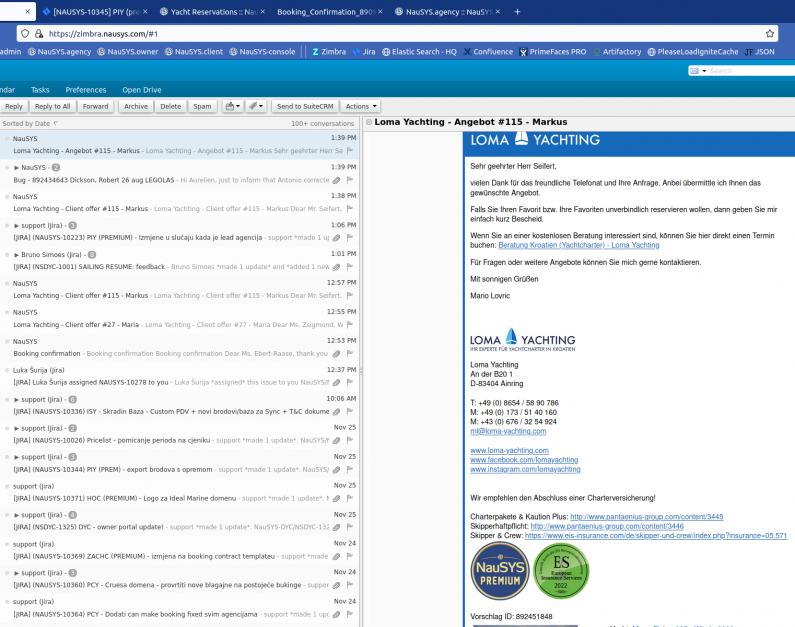
Task: Open the Confluence bookmark
Action: click(488, 52)
